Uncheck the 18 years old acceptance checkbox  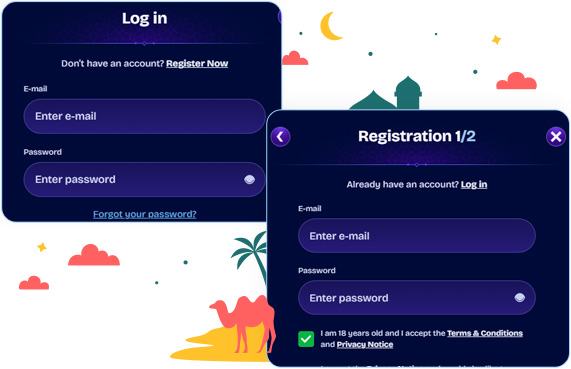click(x=306, y=339)
